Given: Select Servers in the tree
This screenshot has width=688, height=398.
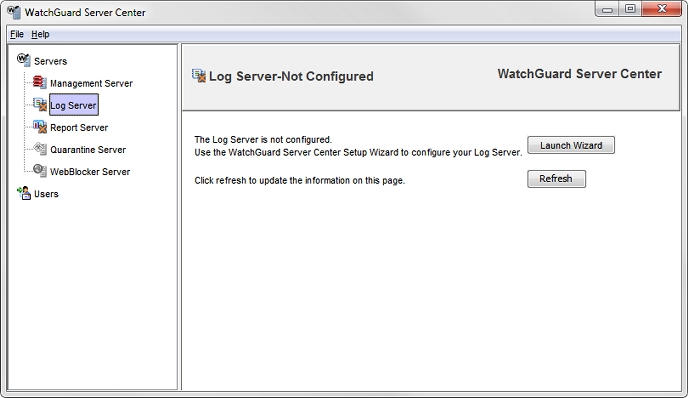Looking at the screenshot, I should (50, 61).
